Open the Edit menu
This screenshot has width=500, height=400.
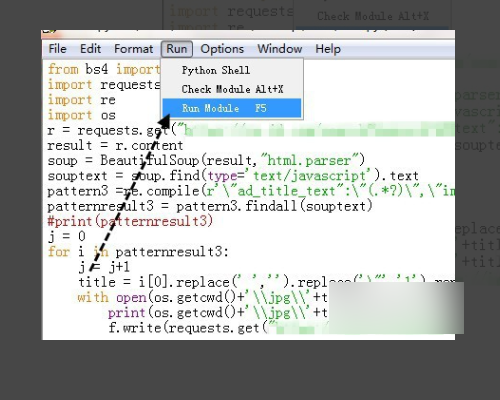(x=90, y=49)
